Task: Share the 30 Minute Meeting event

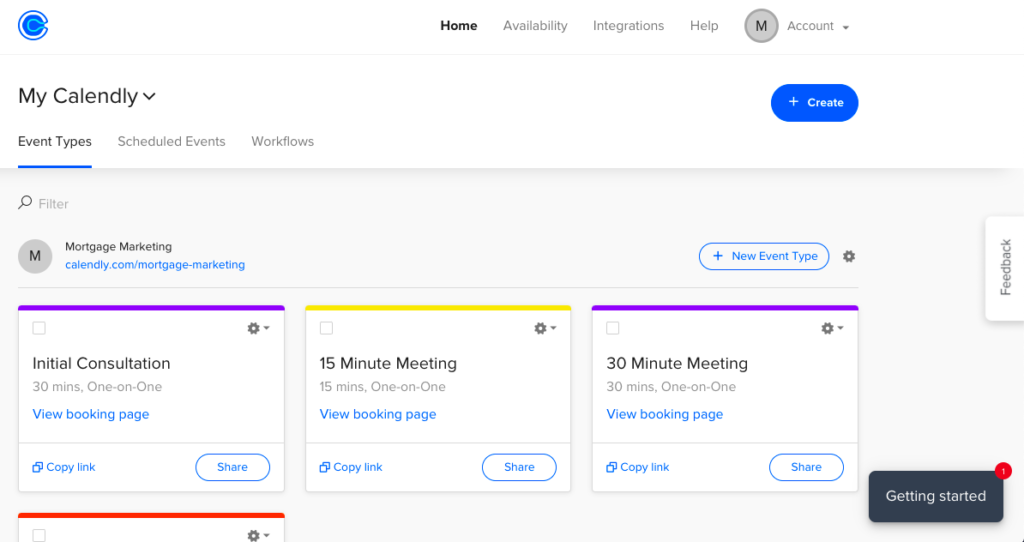Action: (806, 467)
